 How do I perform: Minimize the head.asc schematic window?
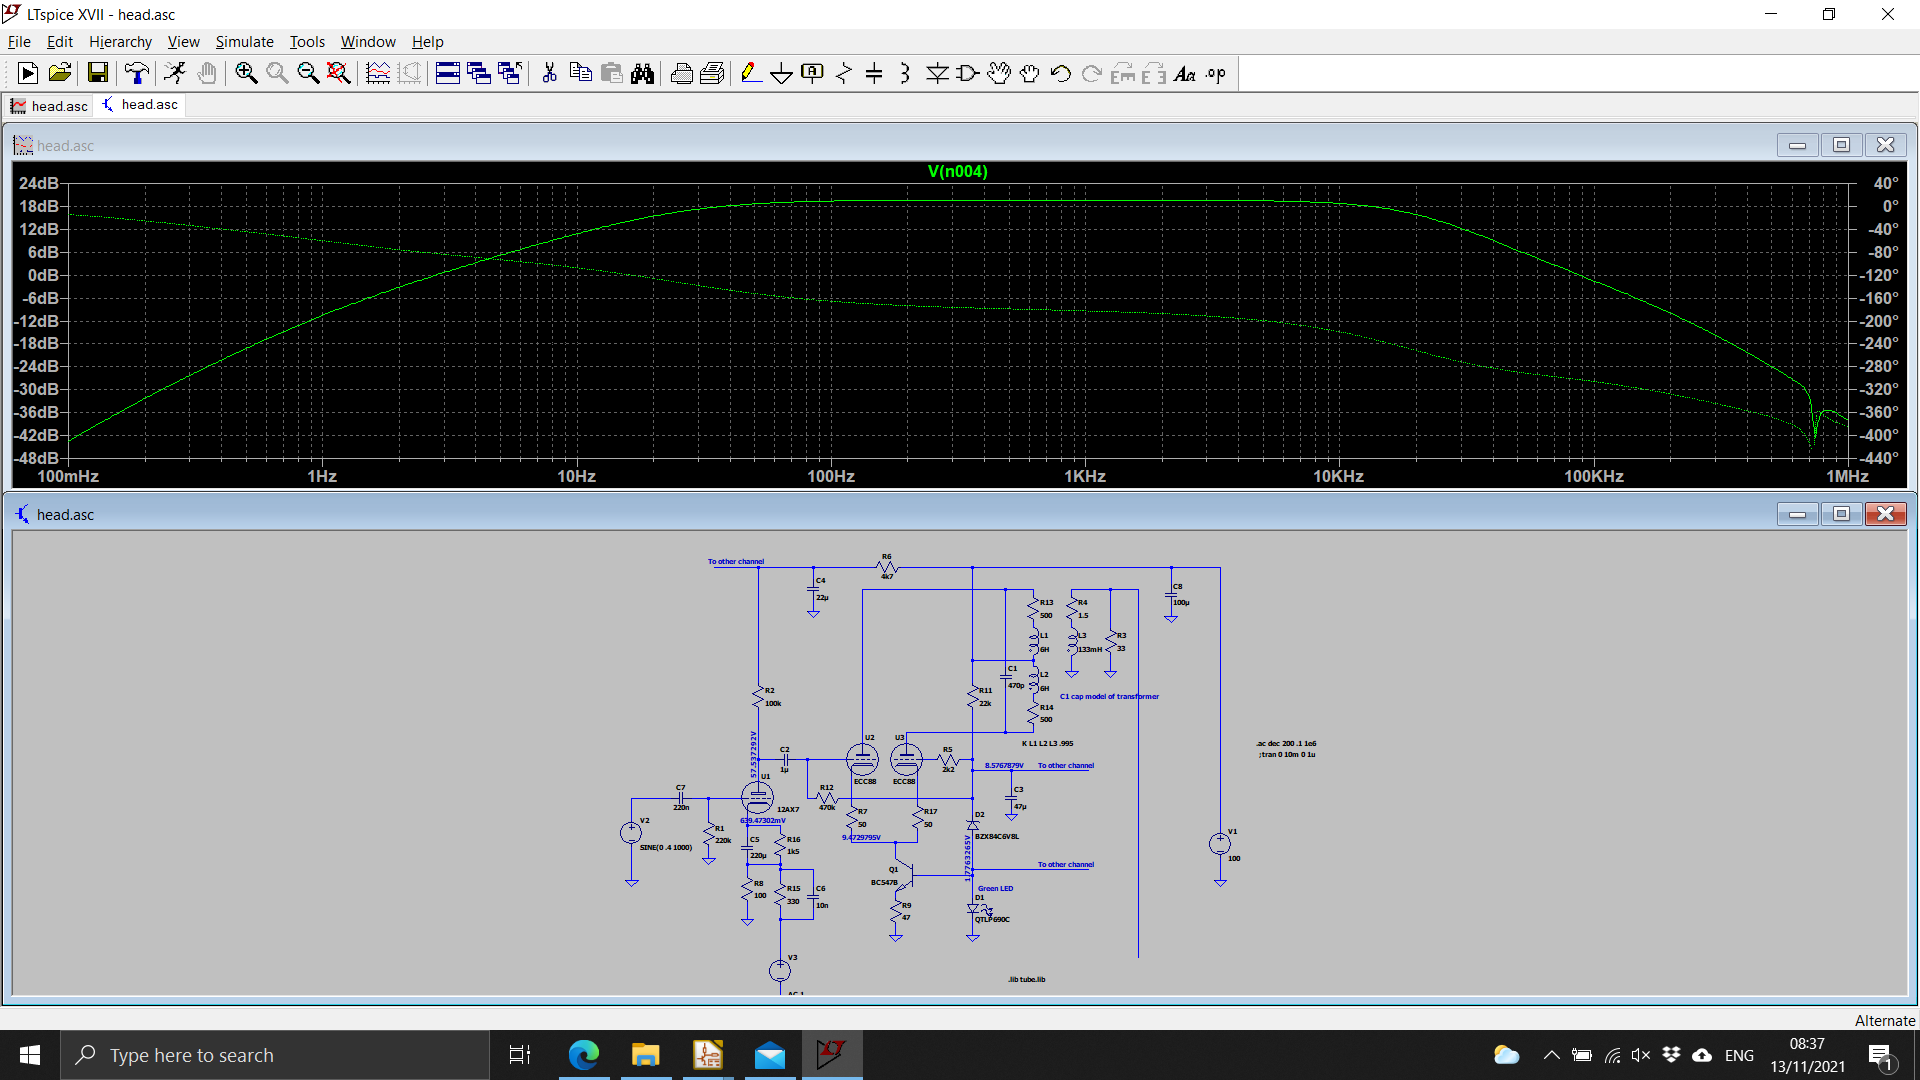1797,514
